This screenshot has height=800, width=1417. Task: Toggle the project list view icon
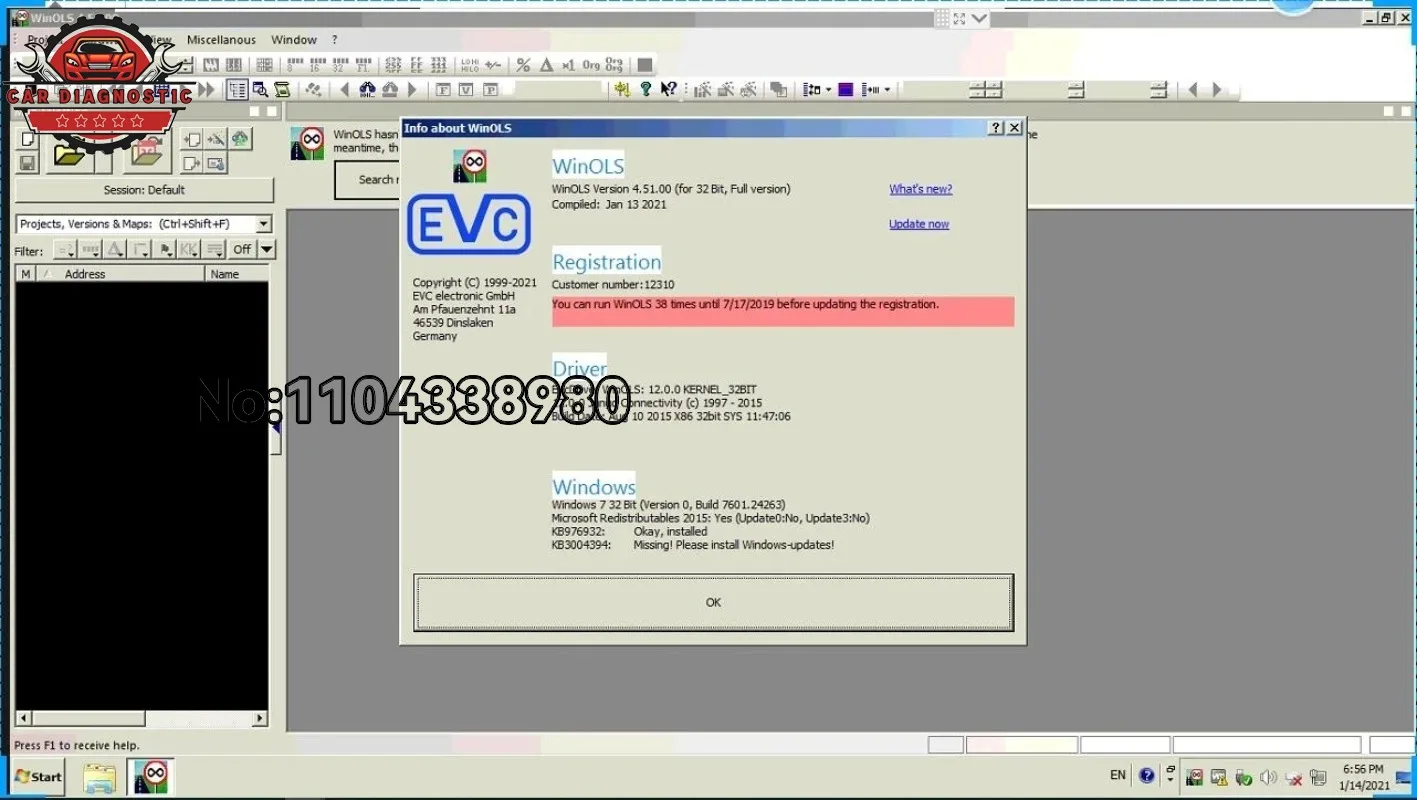point(237,90)
